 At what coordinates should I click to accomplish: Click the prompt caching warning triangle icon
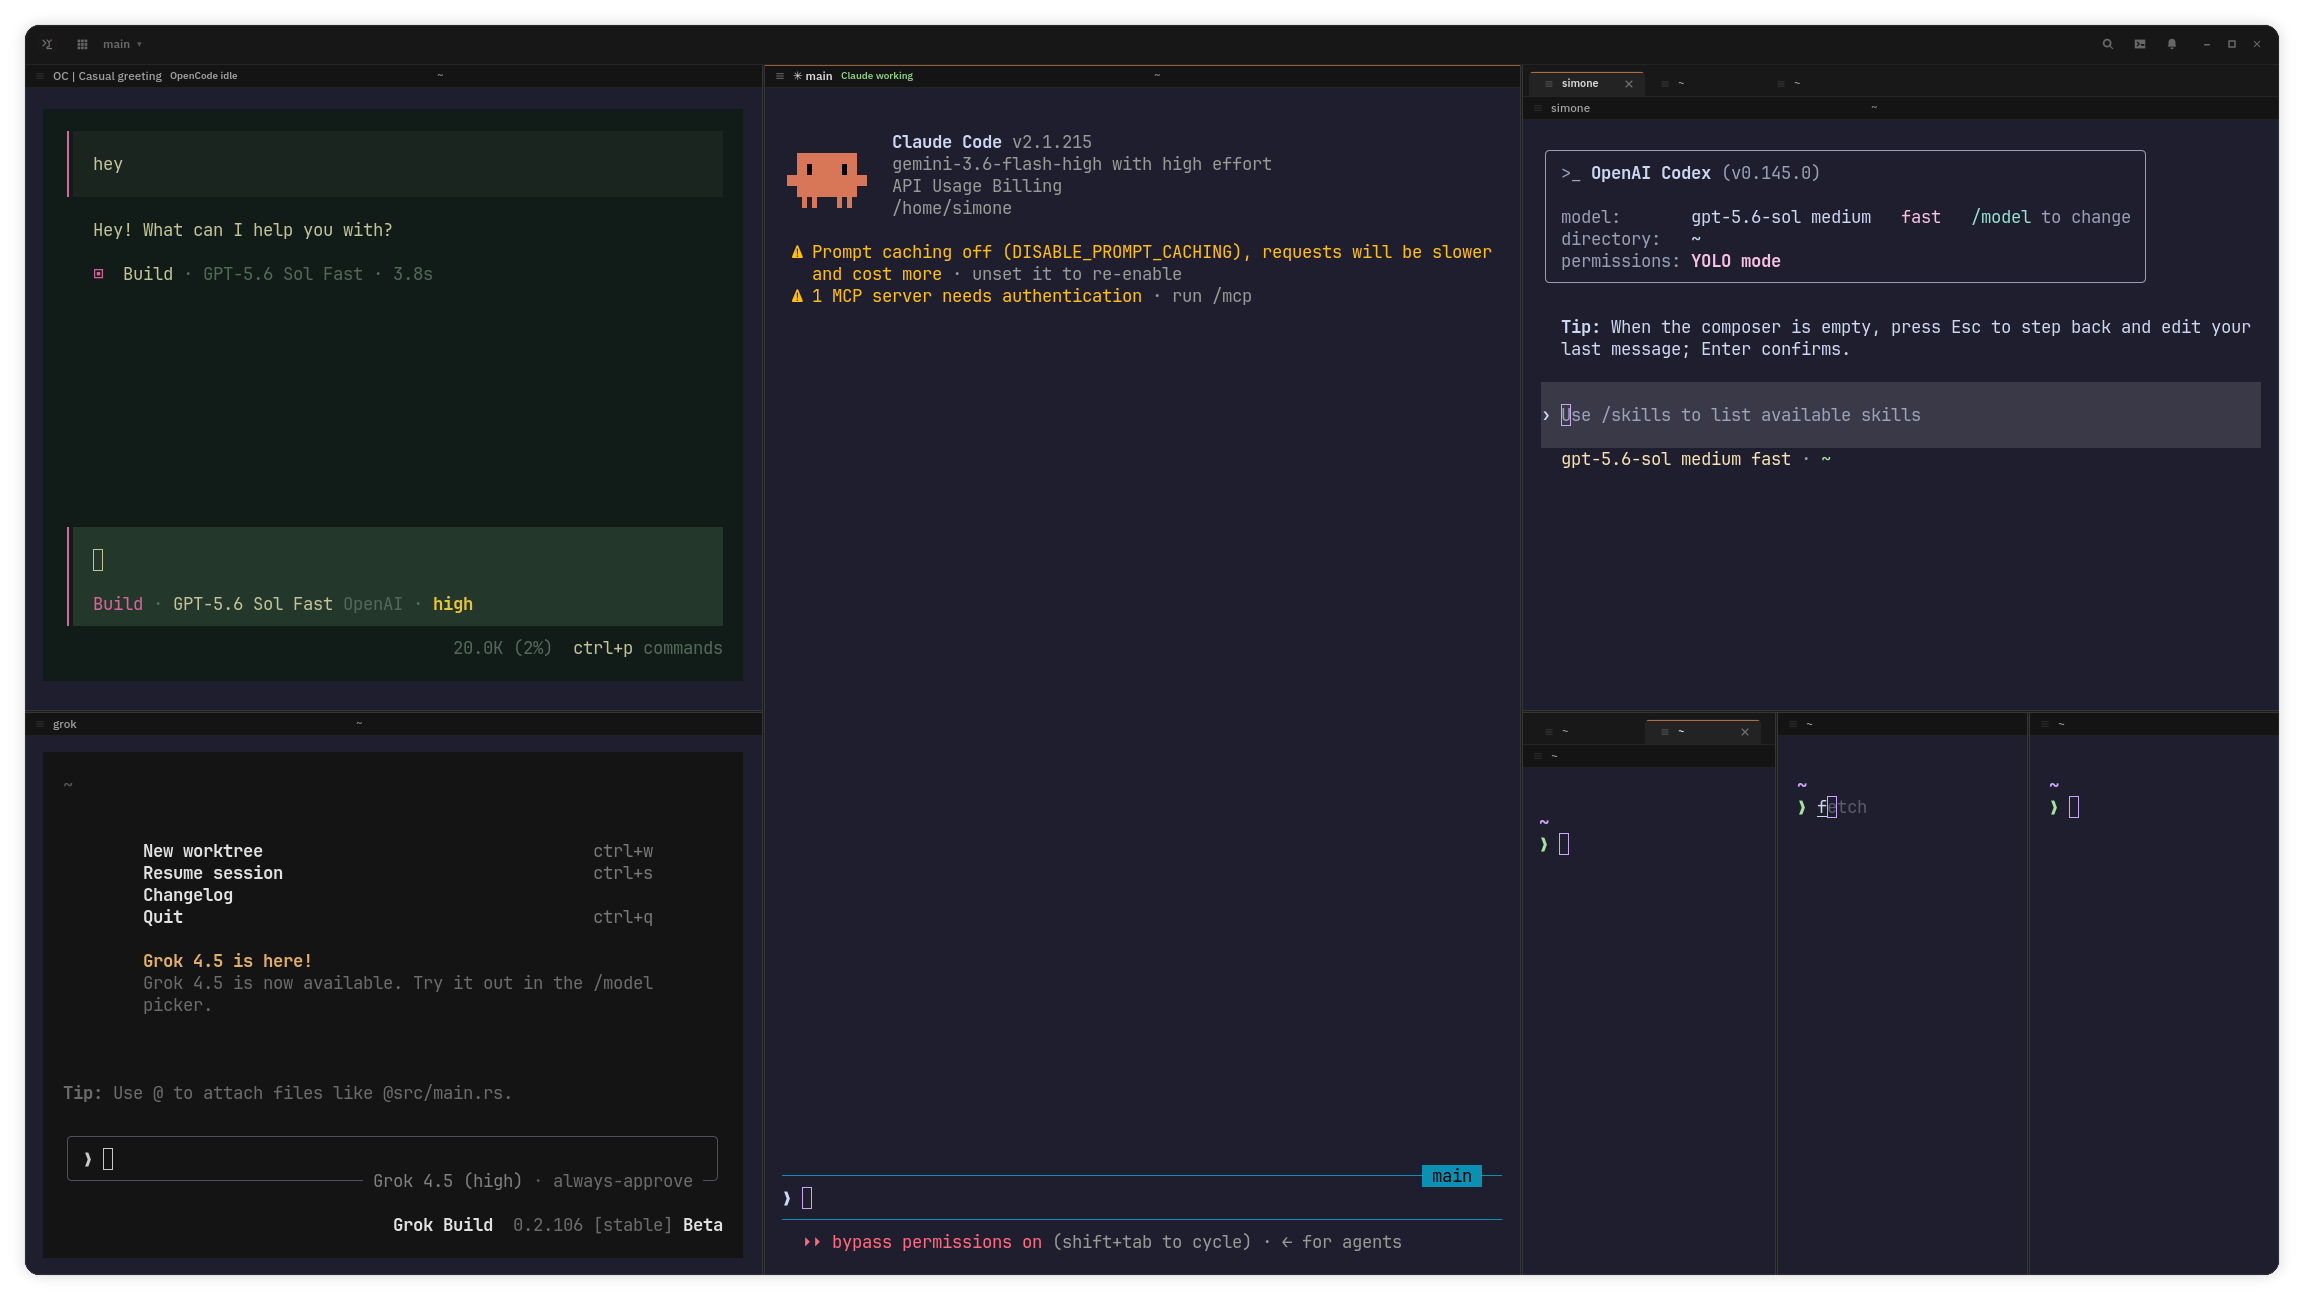click(x=797, y=252)
